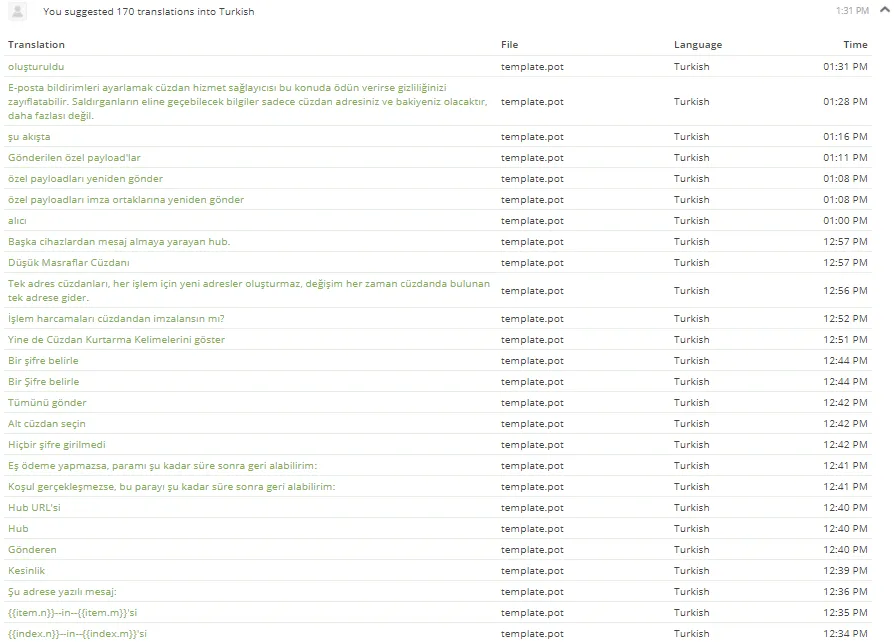Open the '{{index.n}}--in--{{index.m}}'si' translation

coord(78,634)
